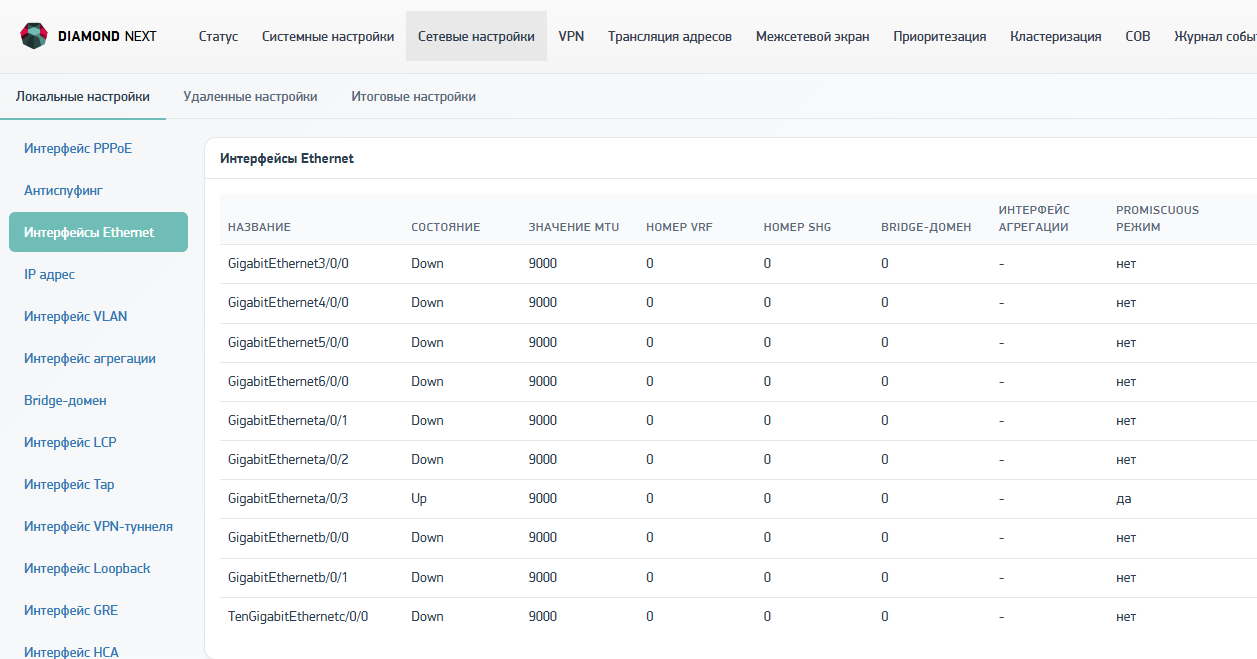Image resolution: width=1257 pixels, height=659 pixels.
Task: Select row GigabitEthernet3/0/0
Action: coord(738,264)
